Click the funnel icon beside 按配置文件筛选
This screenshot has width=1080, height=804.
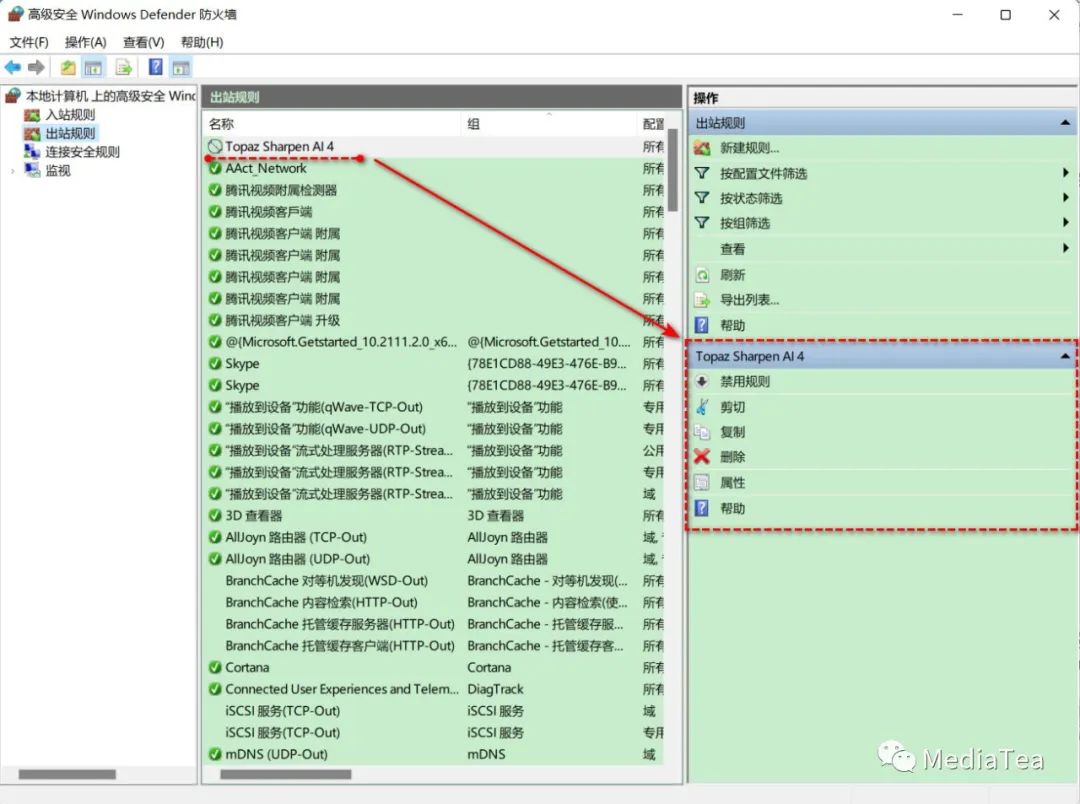702,173
